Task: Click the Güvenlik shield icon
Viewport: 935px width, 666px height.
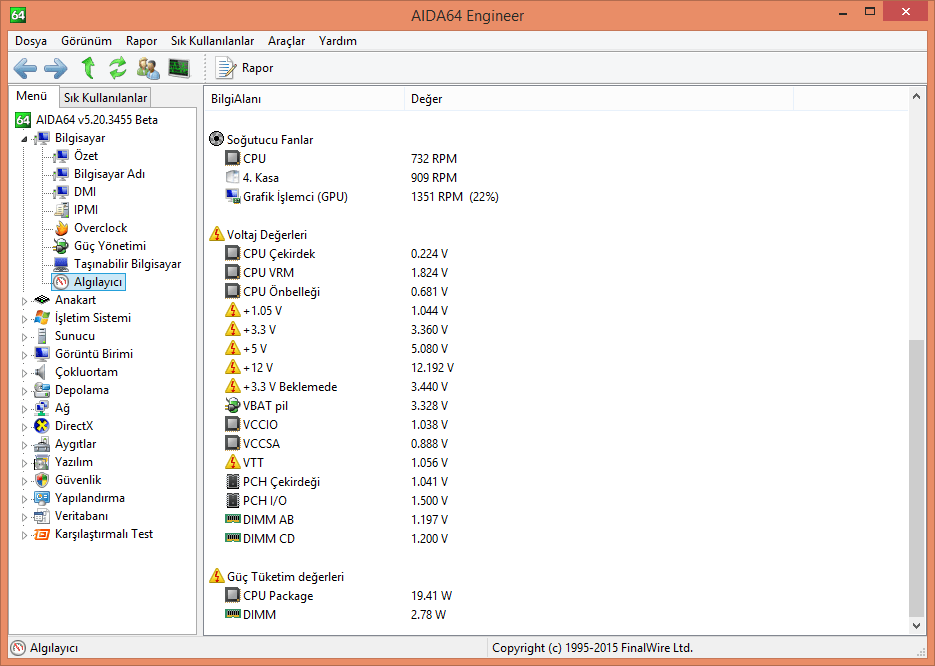Action: coord(42,480)
